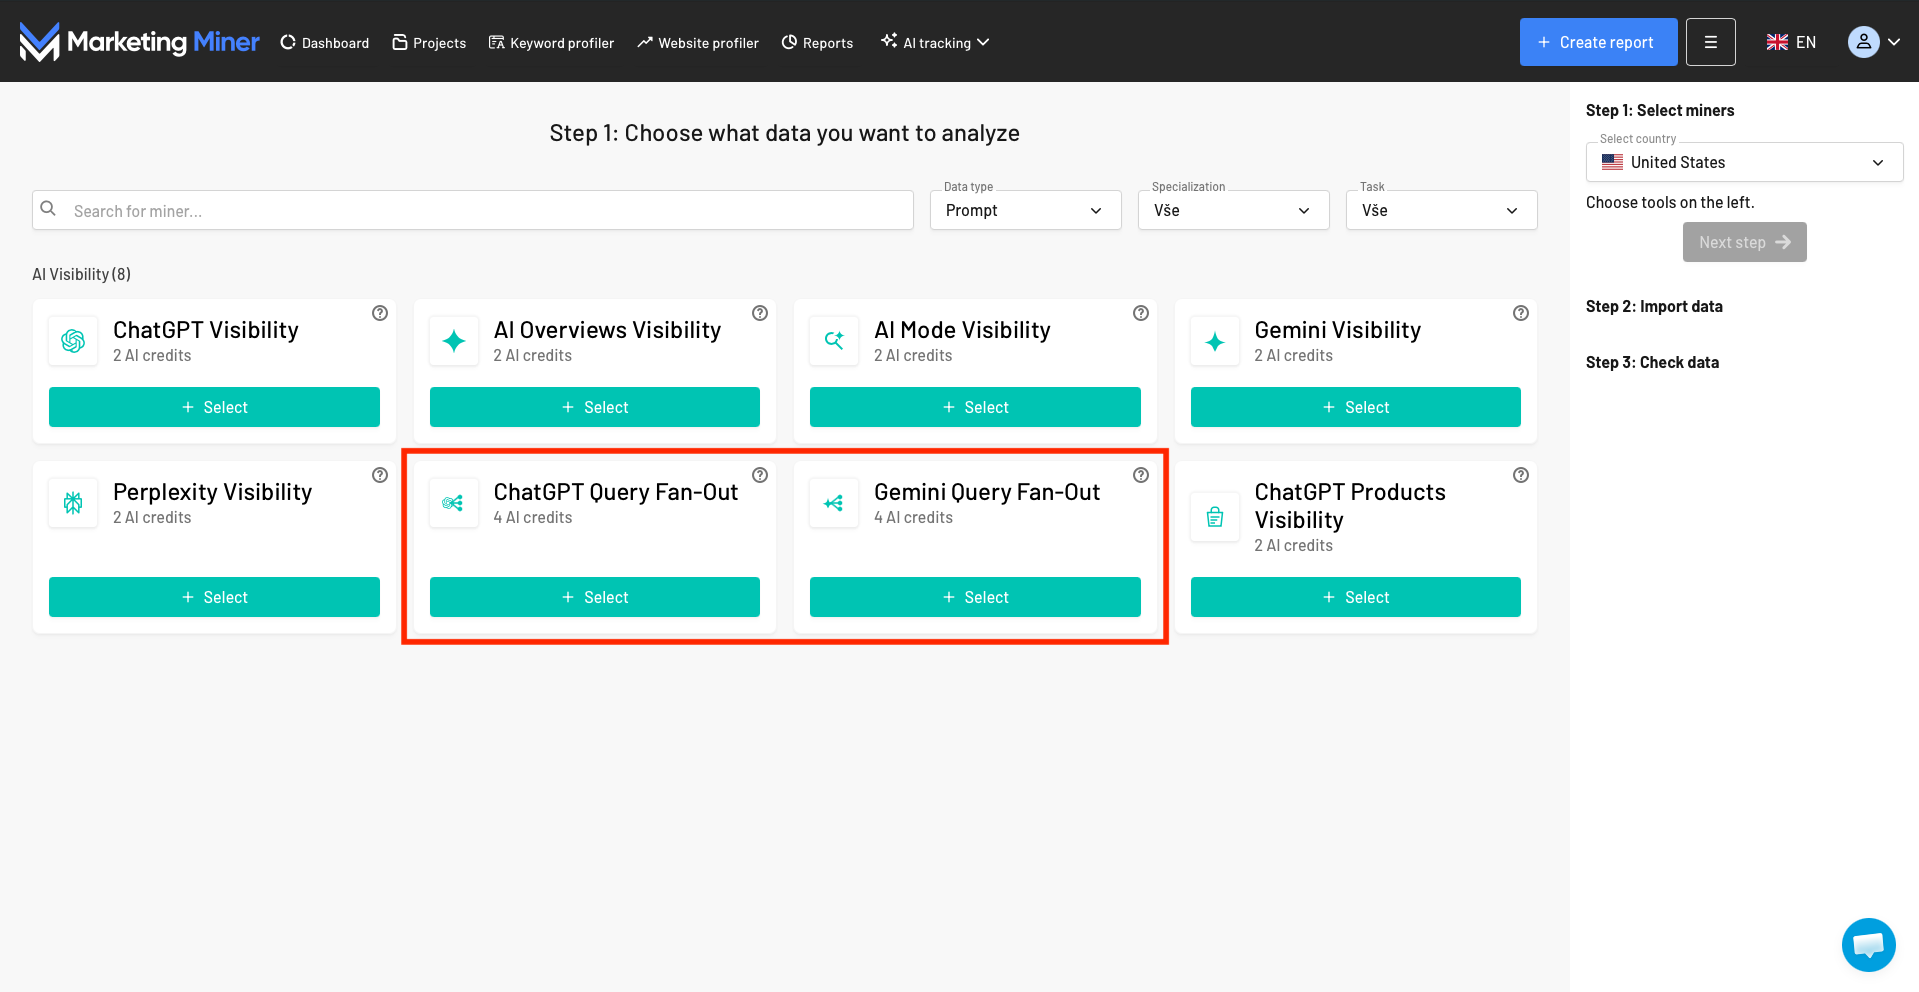Expand the Data type dropdown
The height and width of the screenshot is (992, 1919).
coord(1025,210)
